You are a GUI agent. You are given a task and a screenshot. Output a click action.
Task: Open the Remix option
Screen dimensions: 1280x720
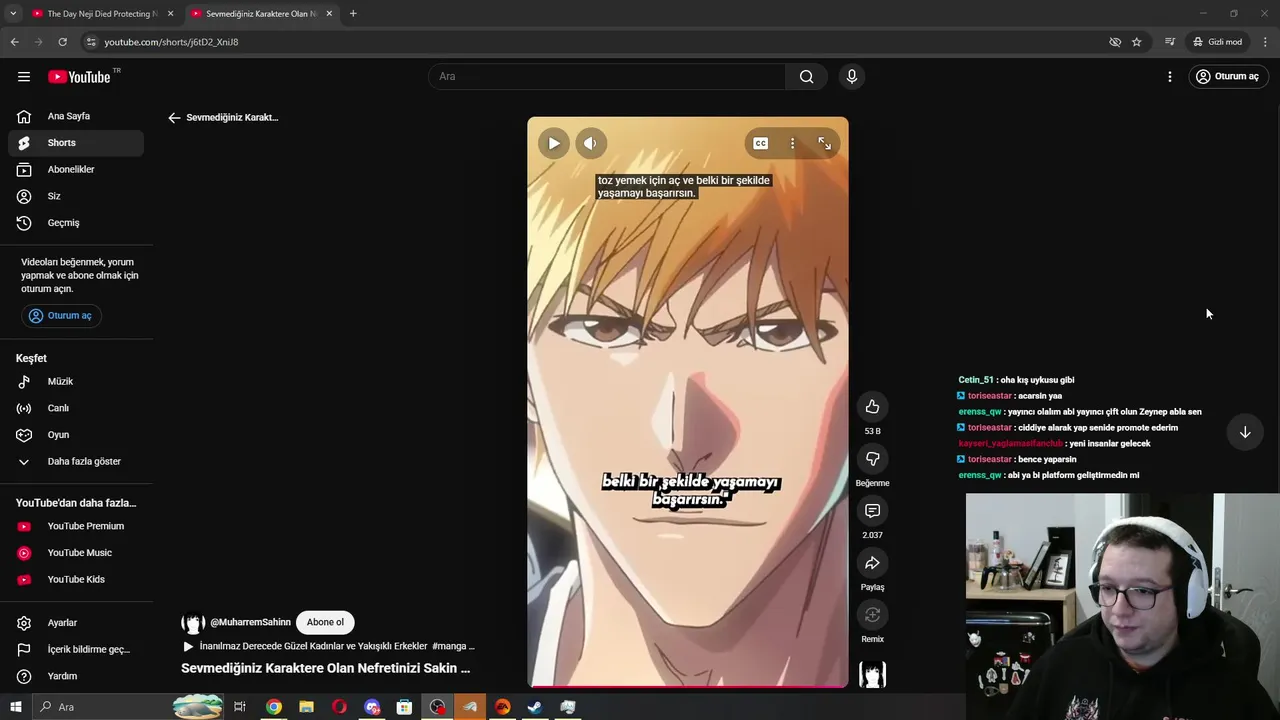872,615
